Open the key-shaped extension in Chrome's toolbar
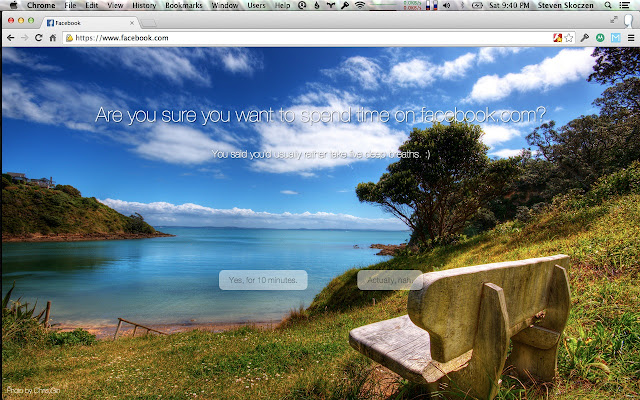The width and height of the screenshot is (640, 400). coord(585,38)
